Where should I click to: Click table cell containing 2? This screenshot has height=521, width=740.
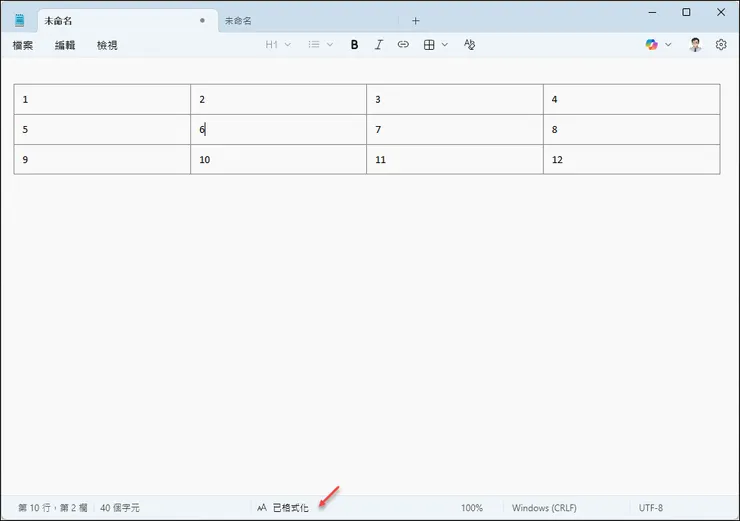coord(278,100)
